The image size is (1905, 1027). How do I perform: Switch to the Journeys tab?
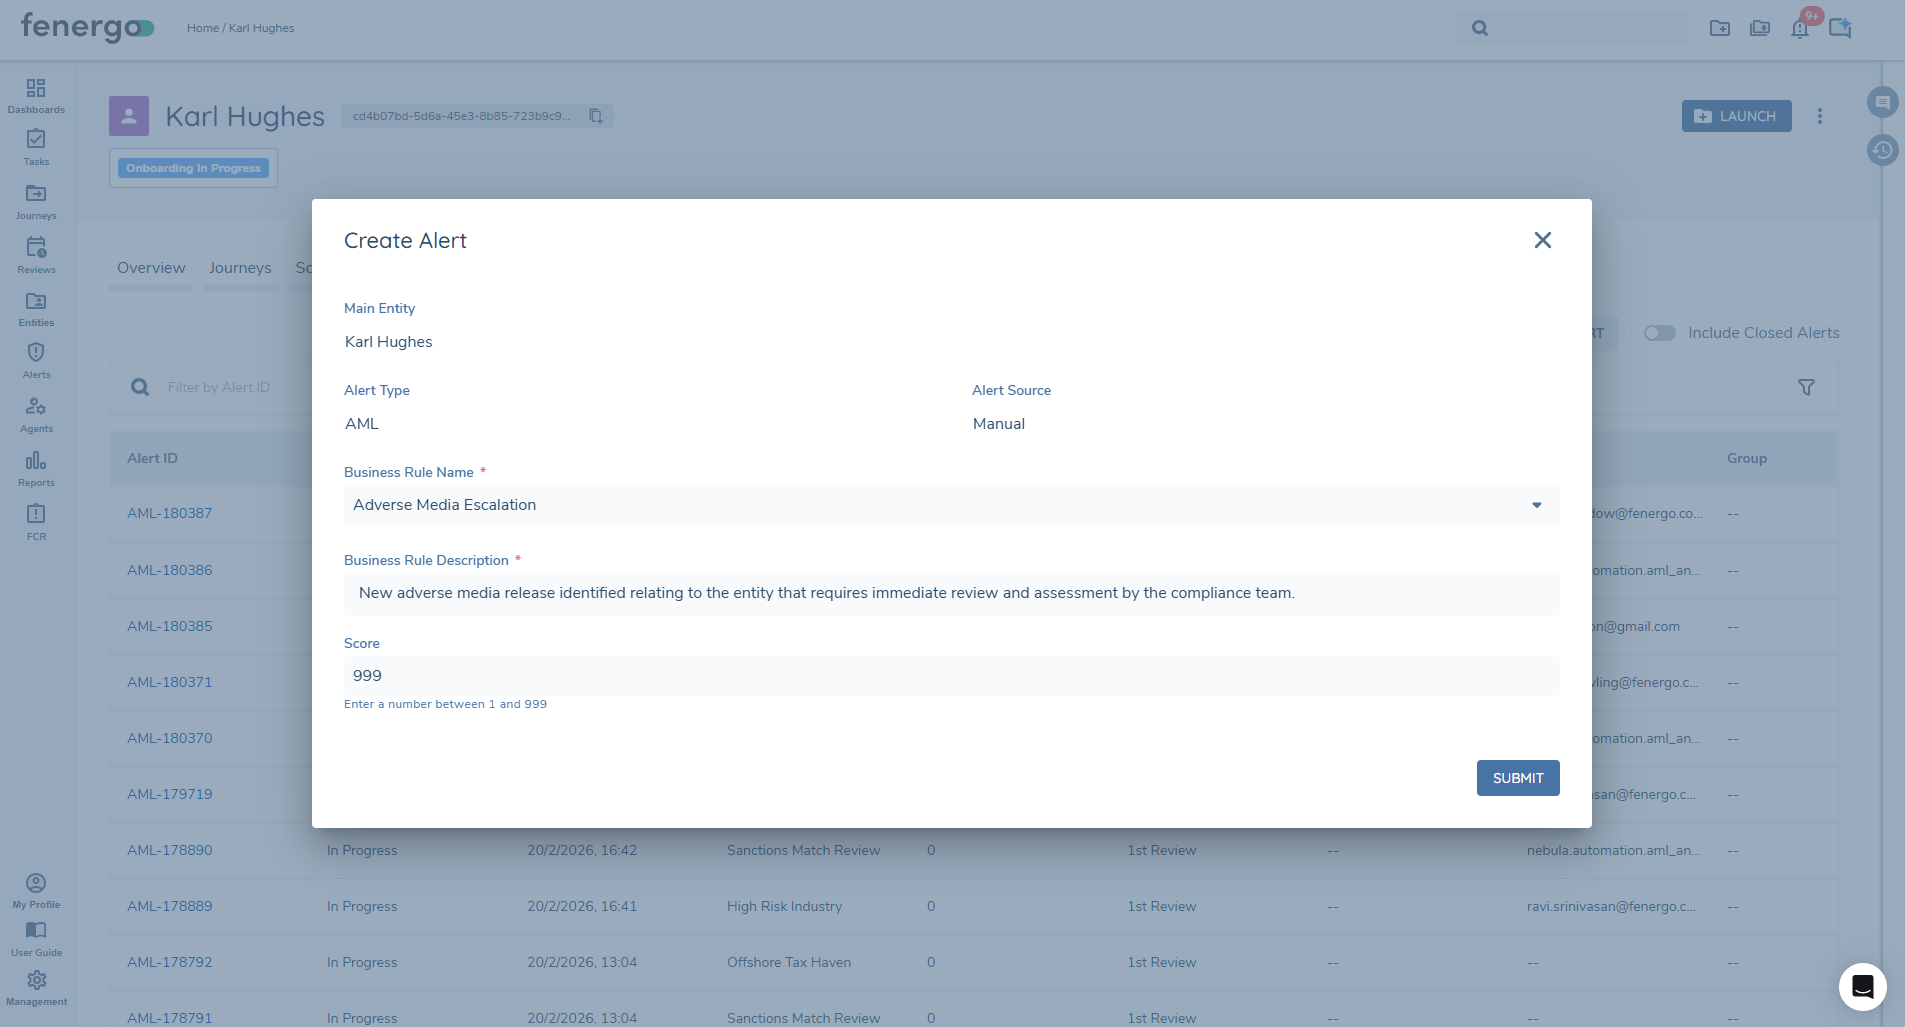point(240,268)
